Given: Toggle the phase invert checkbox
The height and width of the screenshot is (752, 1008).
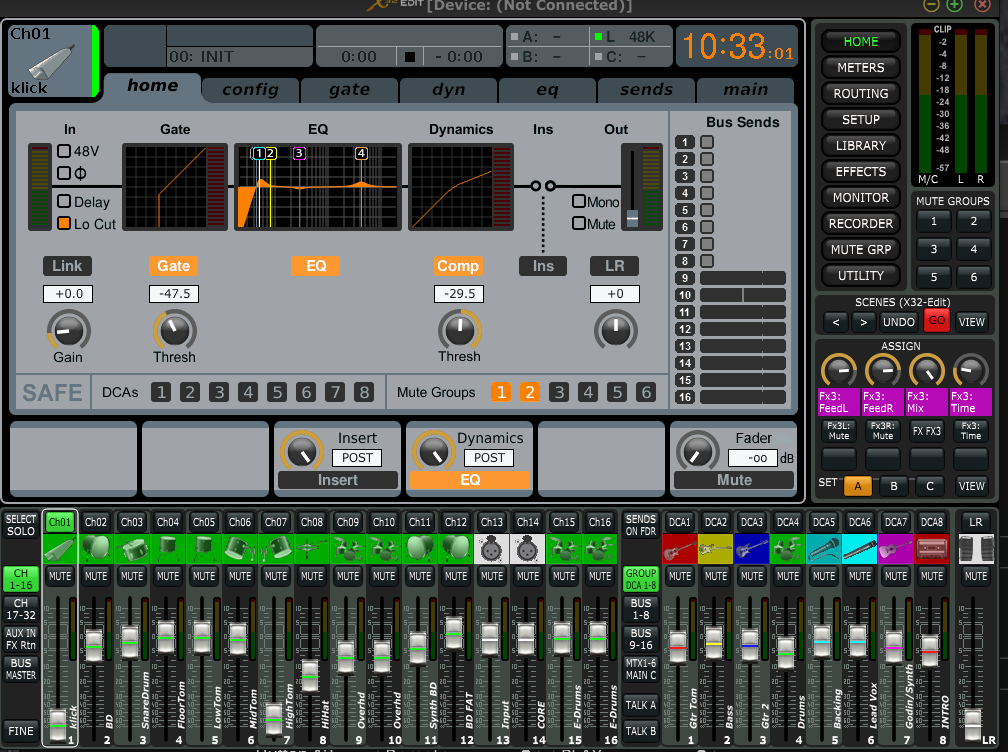Looking at the screenshot, I should click(x=64, y=173).
